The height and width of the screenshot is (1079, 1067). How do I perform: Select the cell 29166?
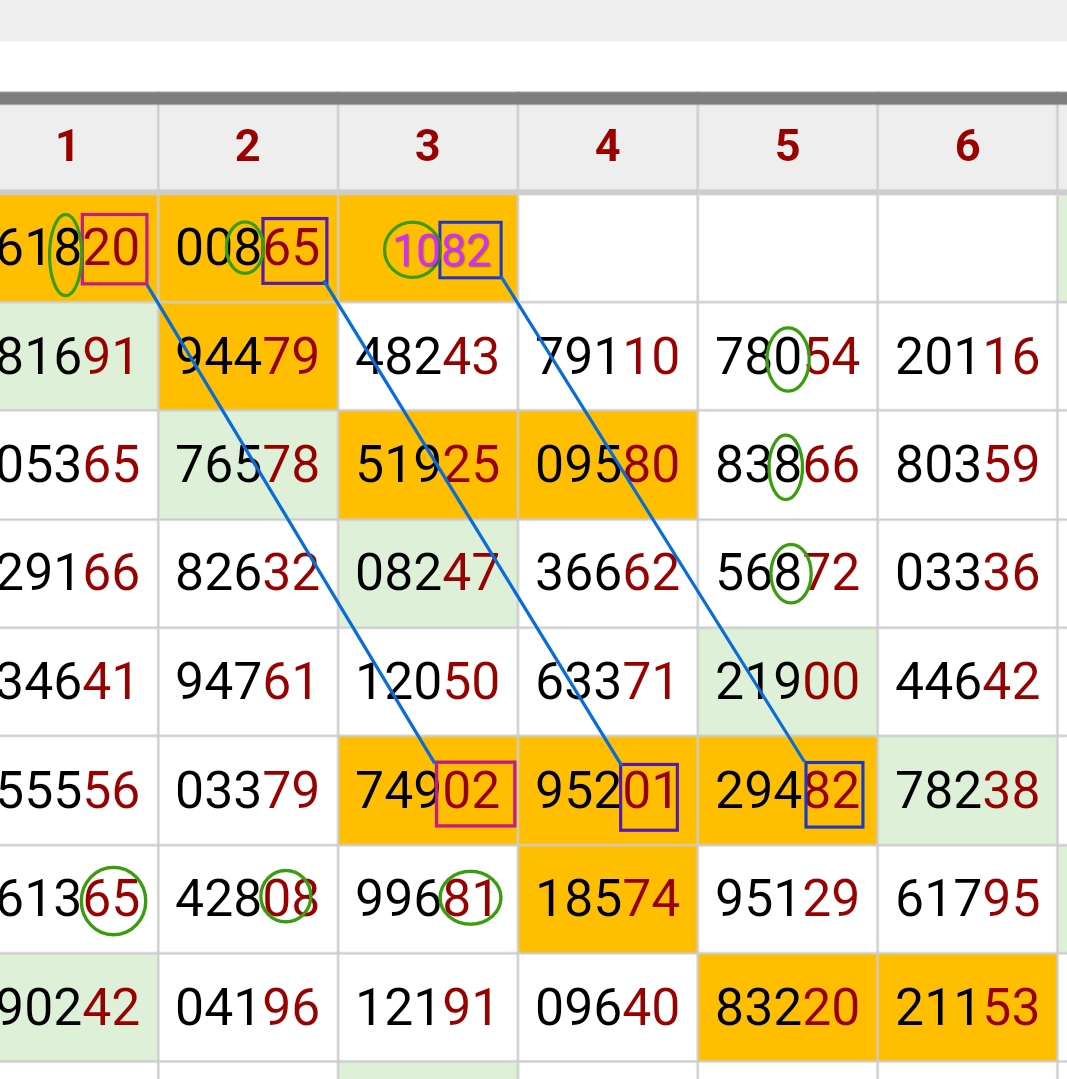(78, 573)
